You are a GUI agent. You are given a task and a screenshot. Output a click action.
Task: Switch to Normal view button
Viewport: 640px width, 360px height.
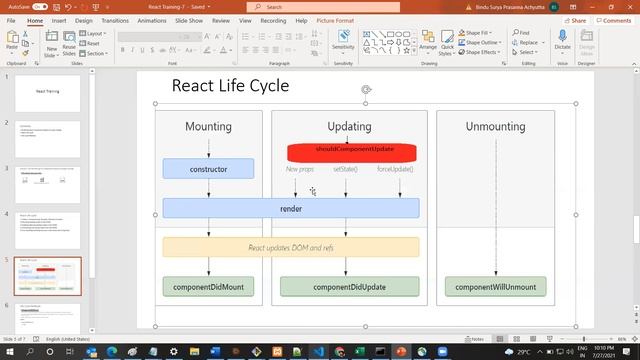coord(500,339)
